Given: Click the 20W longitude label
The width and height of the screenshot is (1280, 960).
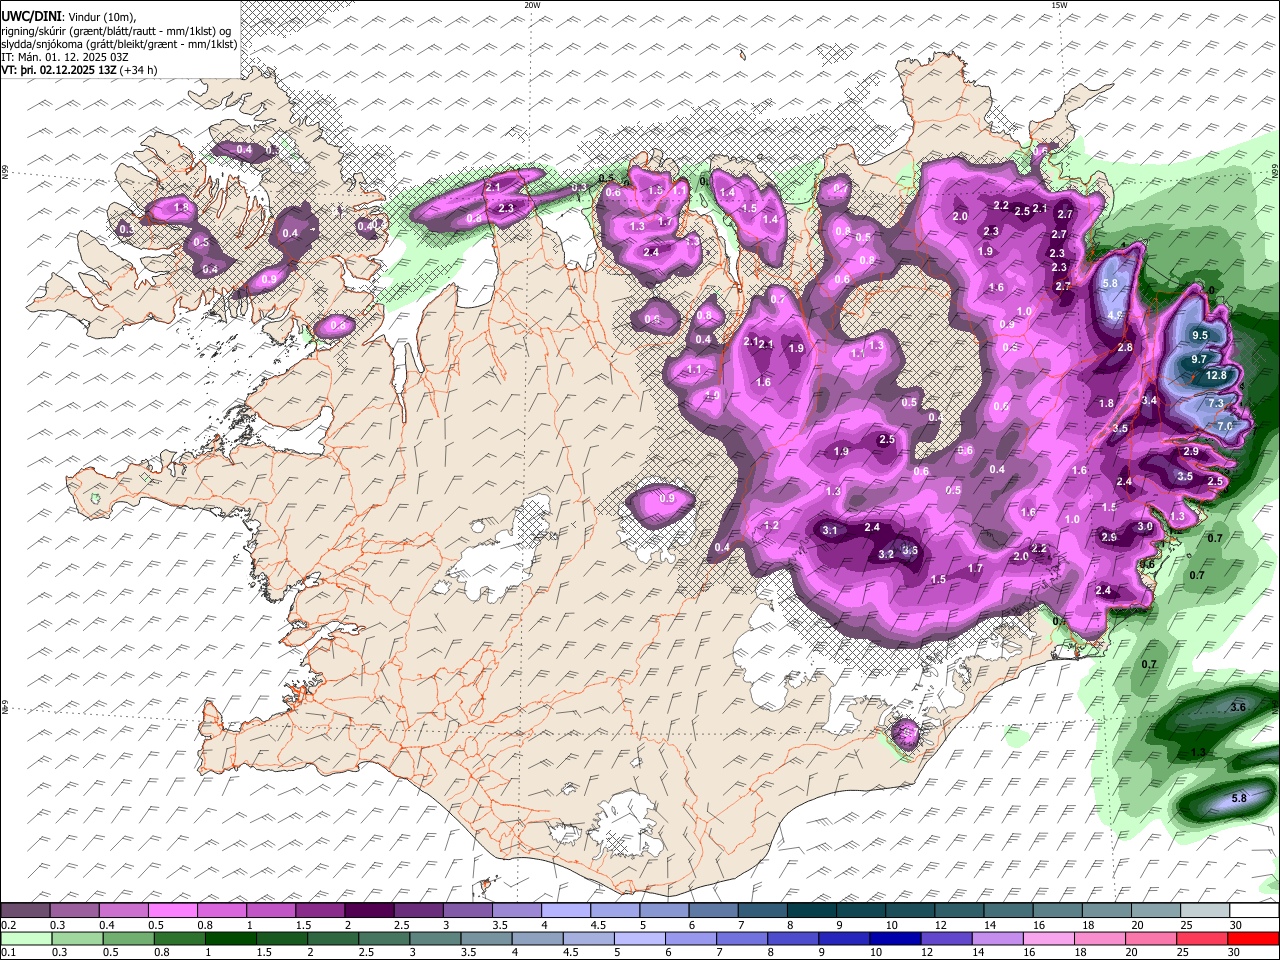Looking at the screenshot, I should pos(532,5).
